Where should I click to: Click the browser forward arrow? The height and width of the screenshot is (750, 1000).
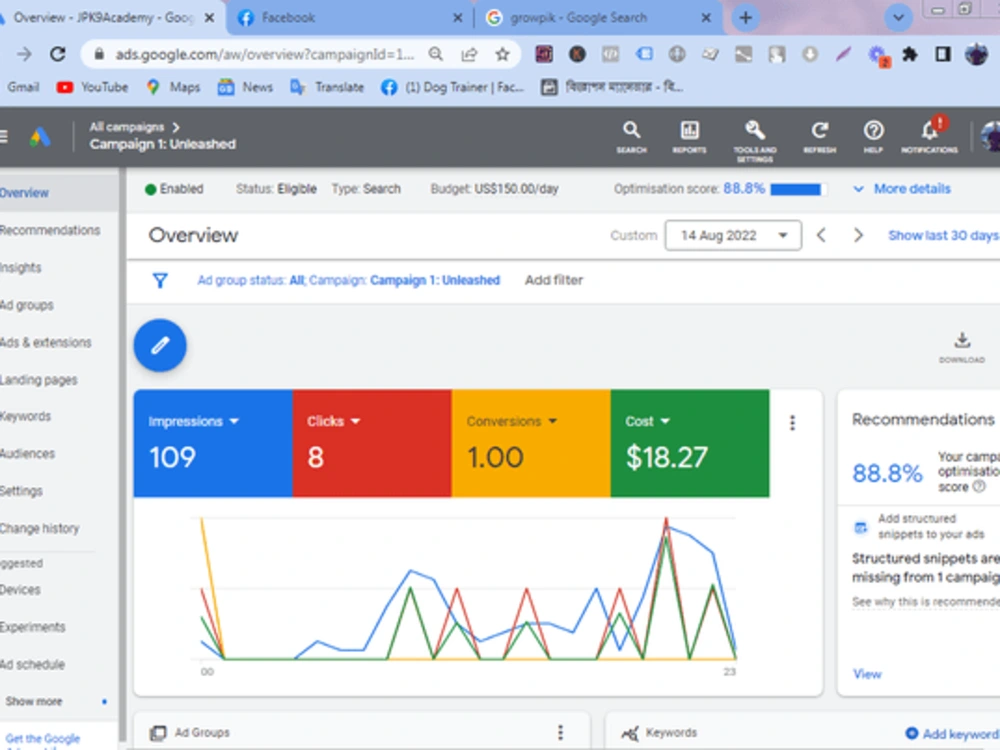coord(24,54)
